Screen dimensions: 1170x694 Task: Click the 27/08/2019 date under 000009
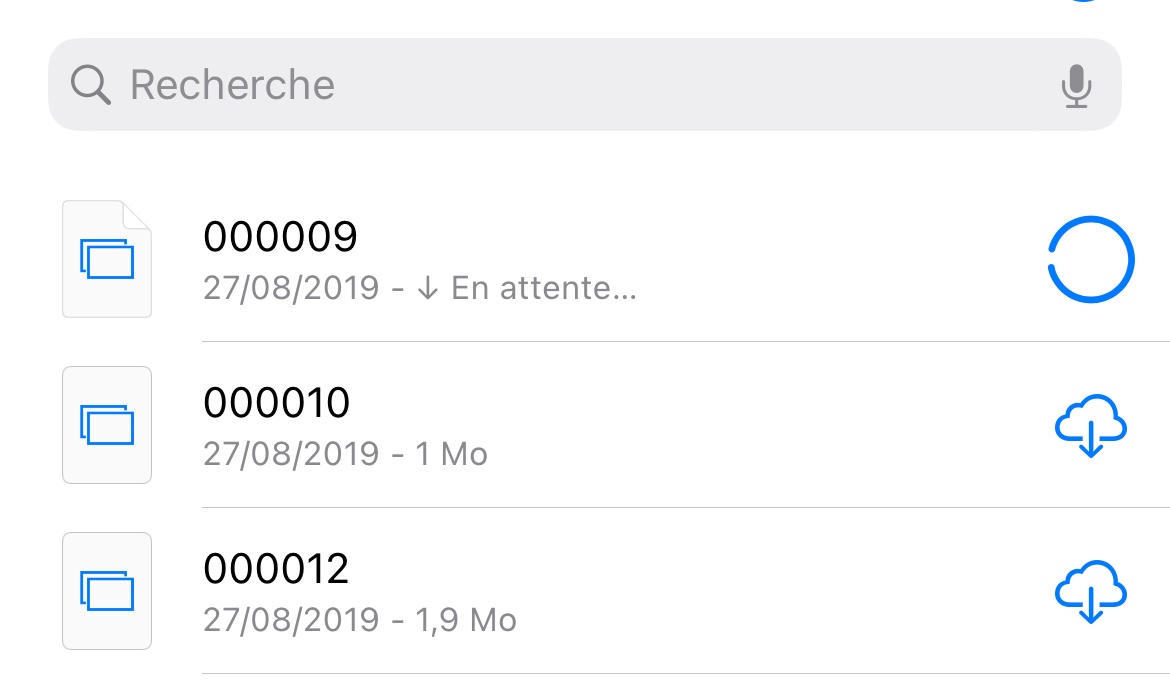pyautogui.click(x=291, y=289)
